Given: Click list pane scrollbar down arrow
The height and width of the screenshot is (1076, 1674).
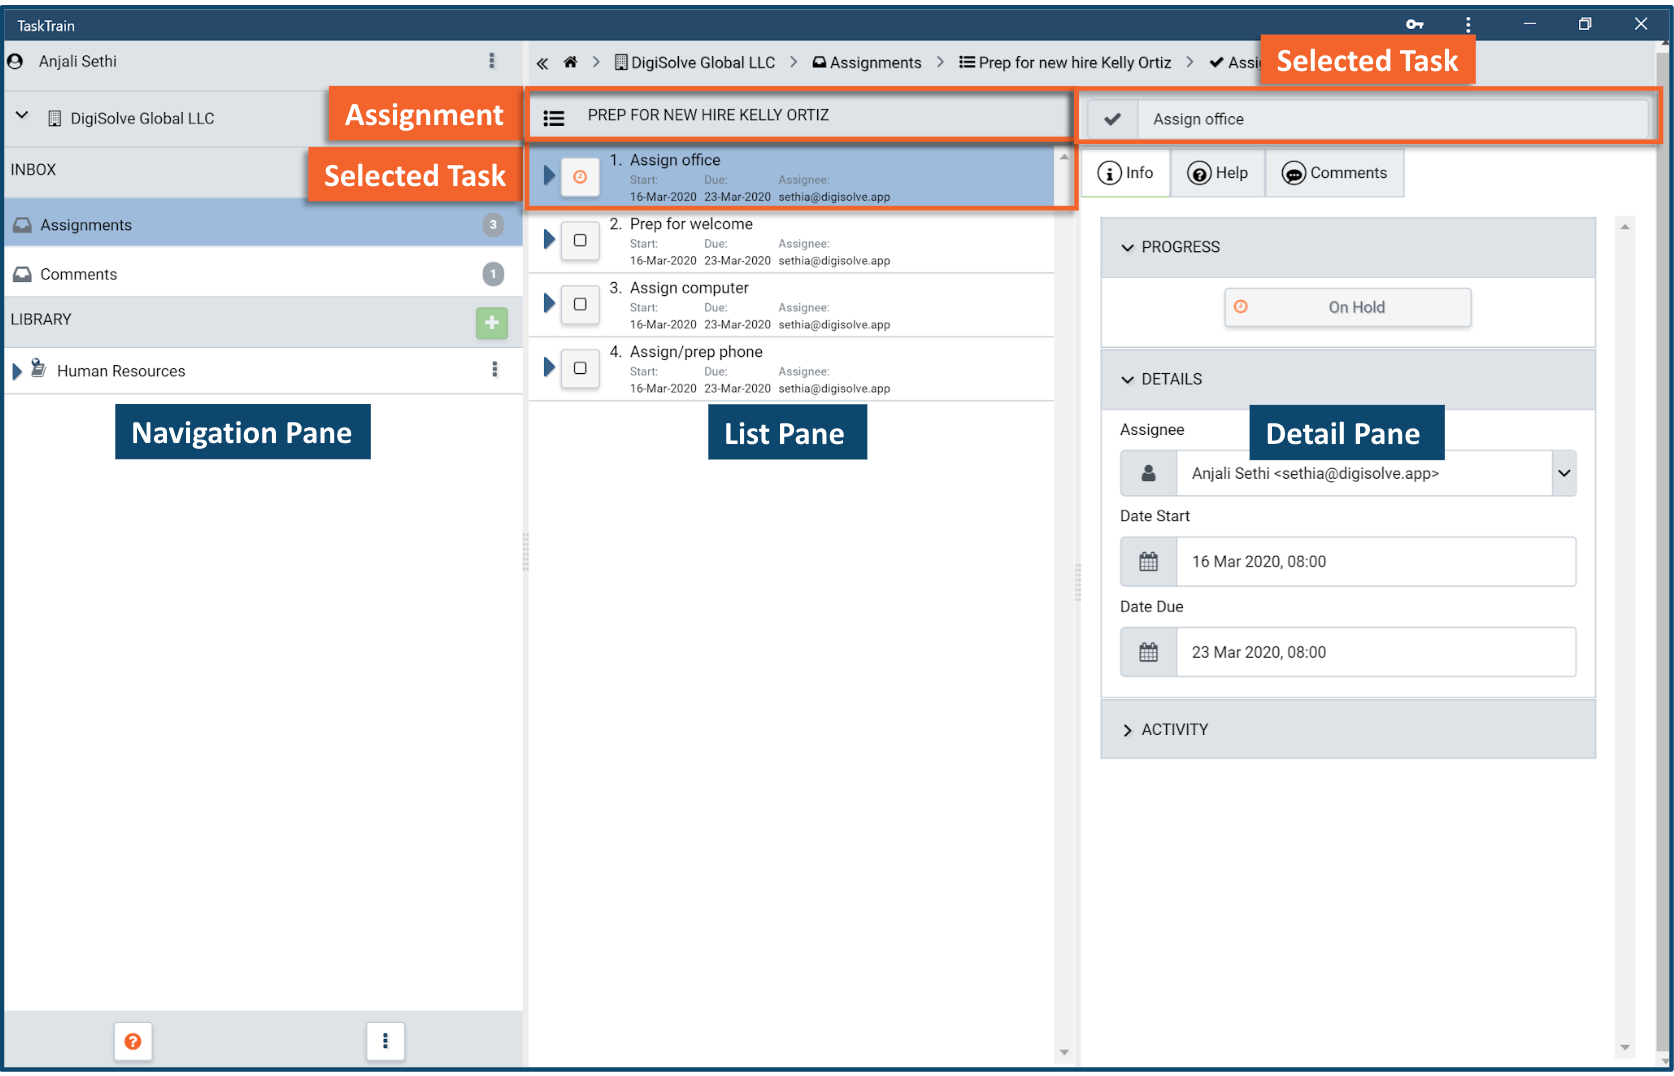Looking at the screenshot, I should (1064, 1052).
